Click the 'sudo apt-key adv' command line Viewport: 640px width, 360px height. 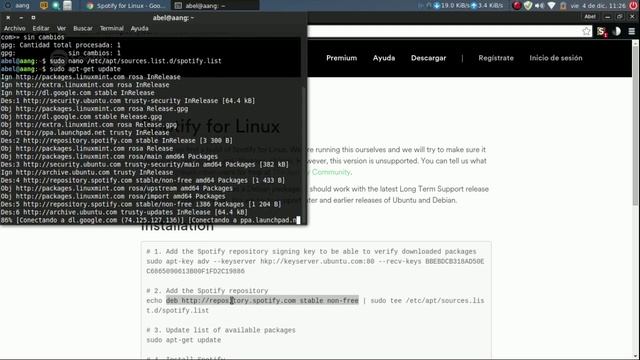(315, 262)
